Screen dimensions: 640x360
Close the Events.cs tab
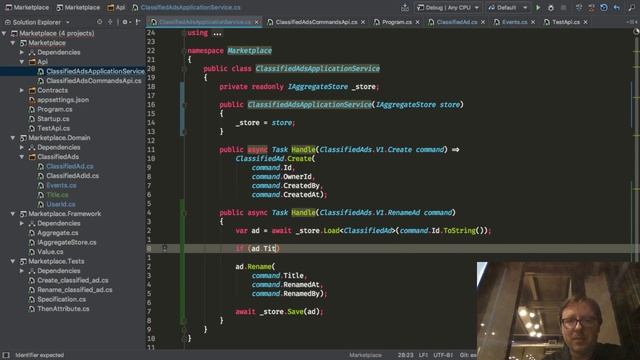click(x=533, y=22)
